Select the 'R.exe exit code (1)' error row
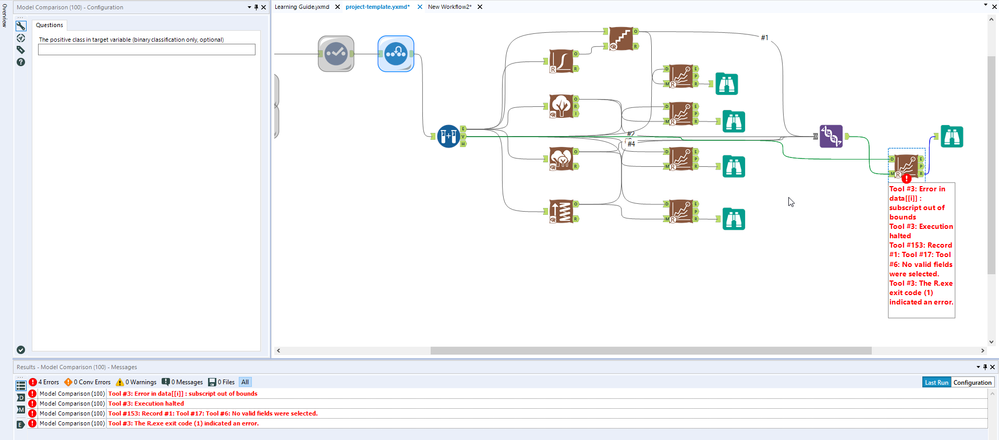 (510, 423)
